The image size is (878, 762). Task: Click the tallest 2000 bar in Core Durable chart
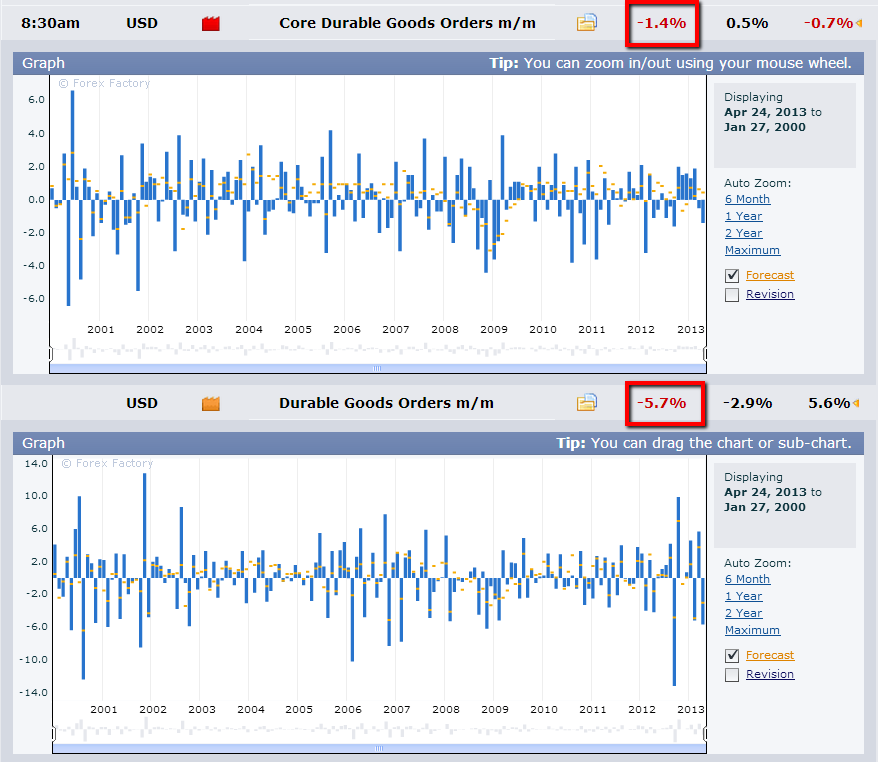pyautogui.click(x=72, y=145)
